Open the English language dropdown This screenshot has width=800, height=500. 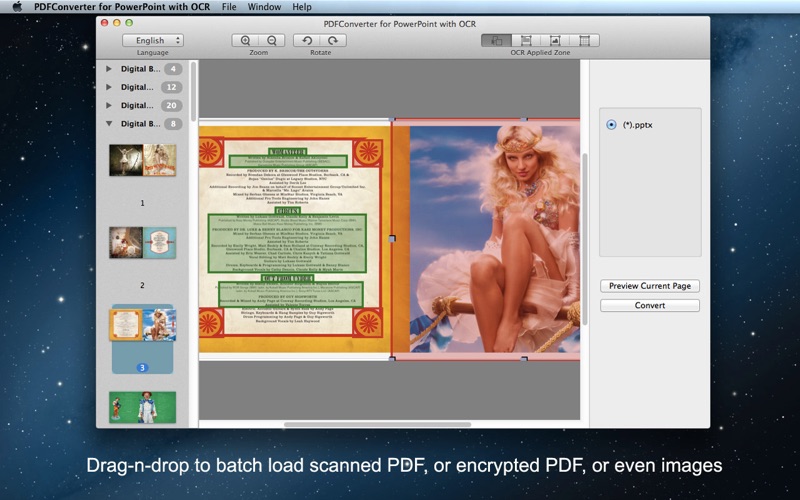pos(153,40)
